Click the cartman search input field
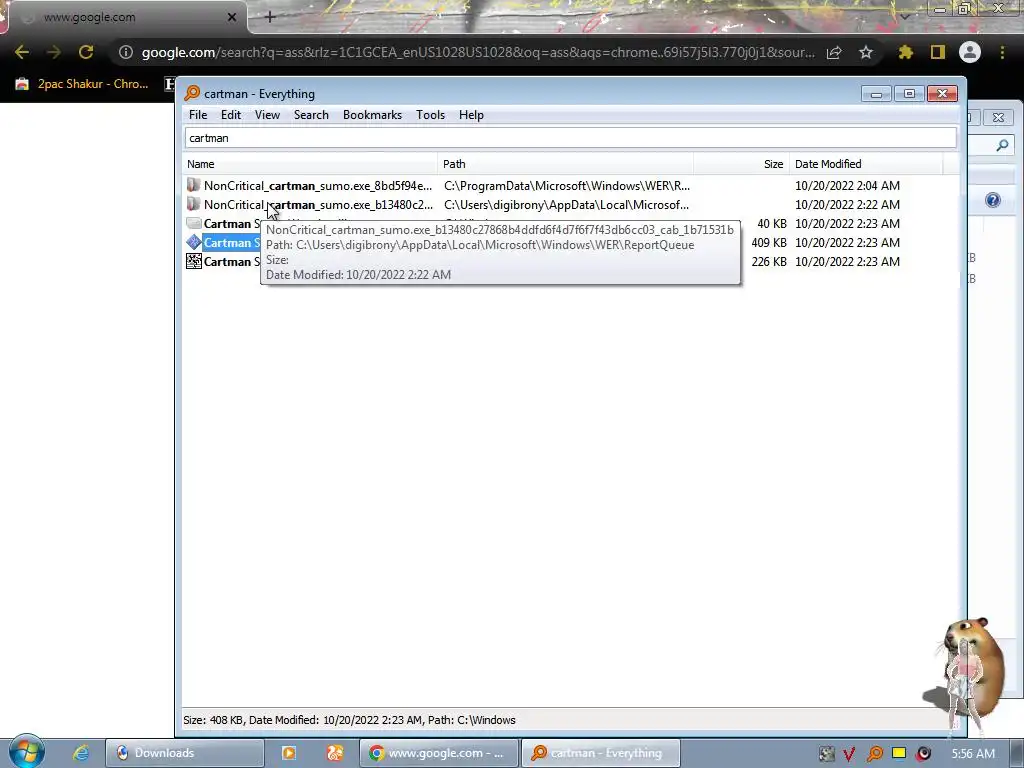Image resolution: width=1024 pixels, height=768 pixels. [571, 138]
